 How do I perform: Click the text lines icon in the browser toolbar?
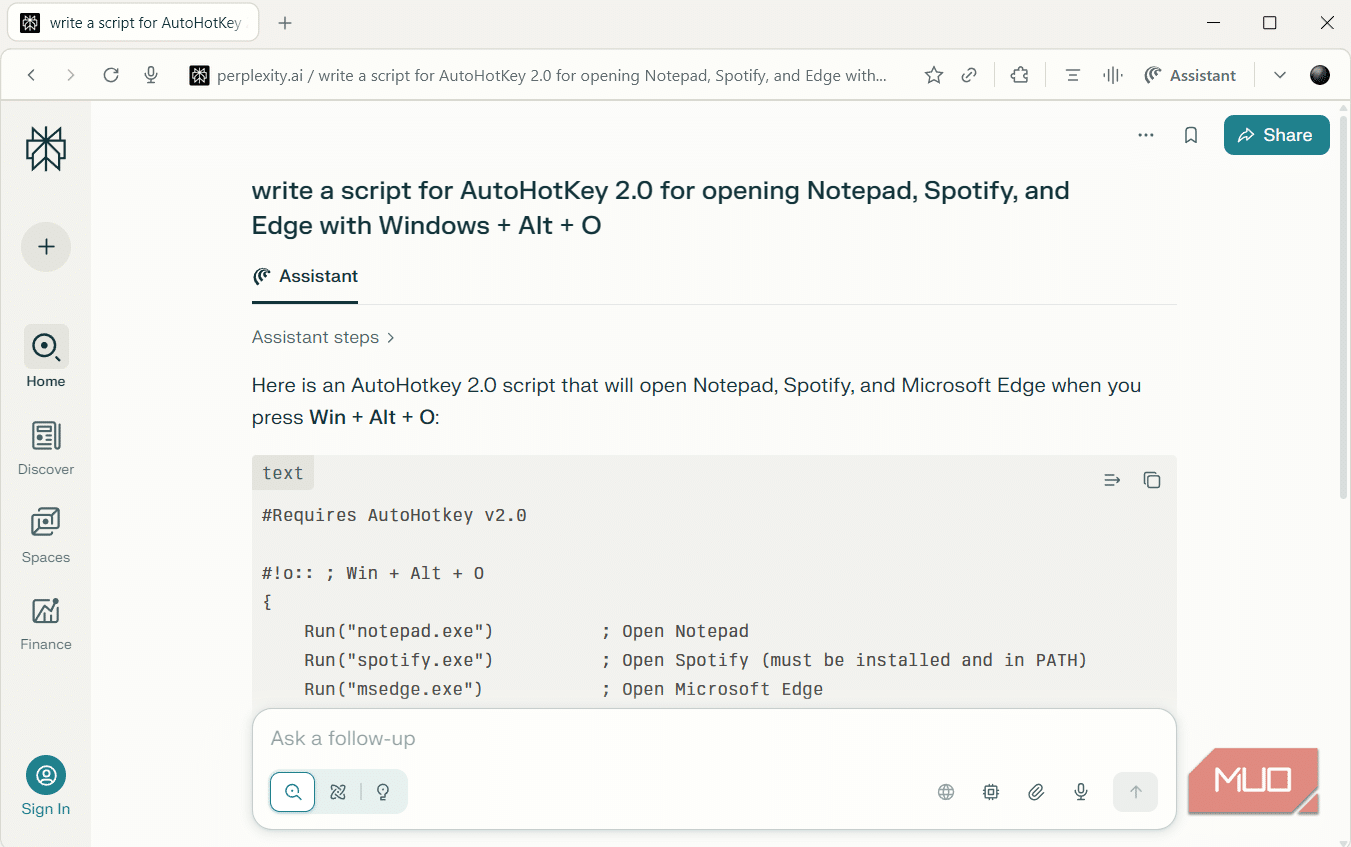pos(1073,75)
